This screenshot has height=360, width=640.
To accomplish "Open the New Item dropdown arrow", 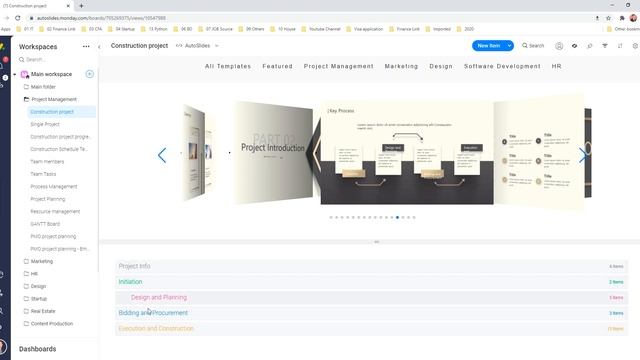I will pos(509,46).
